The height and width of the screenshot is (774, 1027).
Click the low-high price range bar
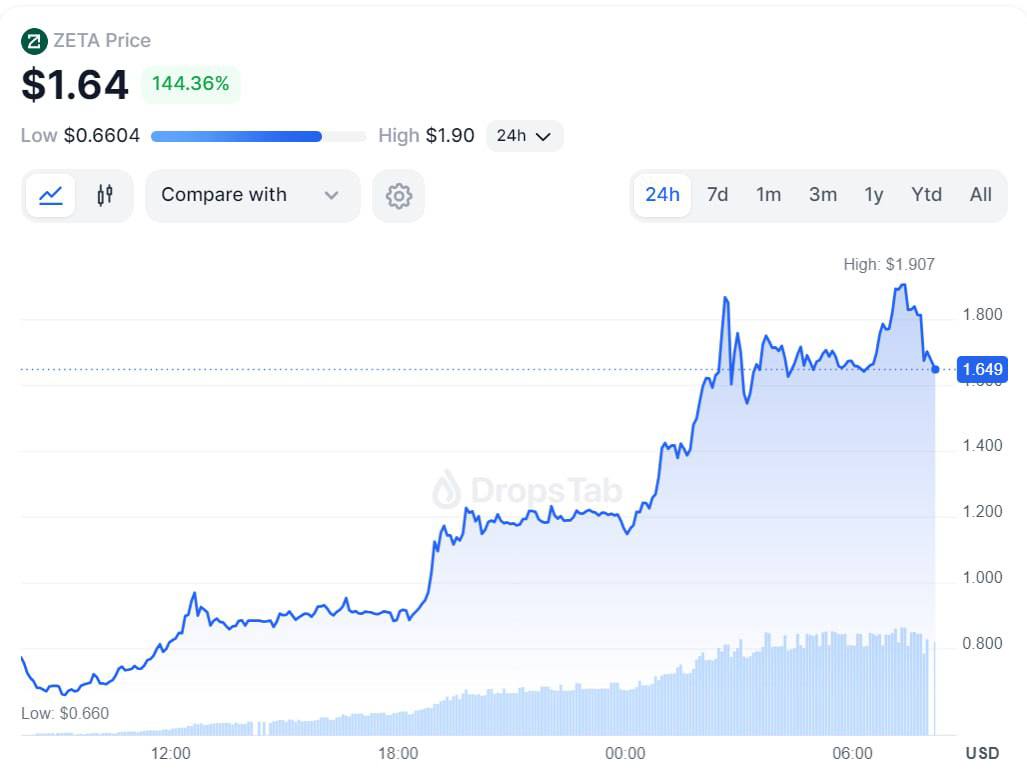(258, 136)
